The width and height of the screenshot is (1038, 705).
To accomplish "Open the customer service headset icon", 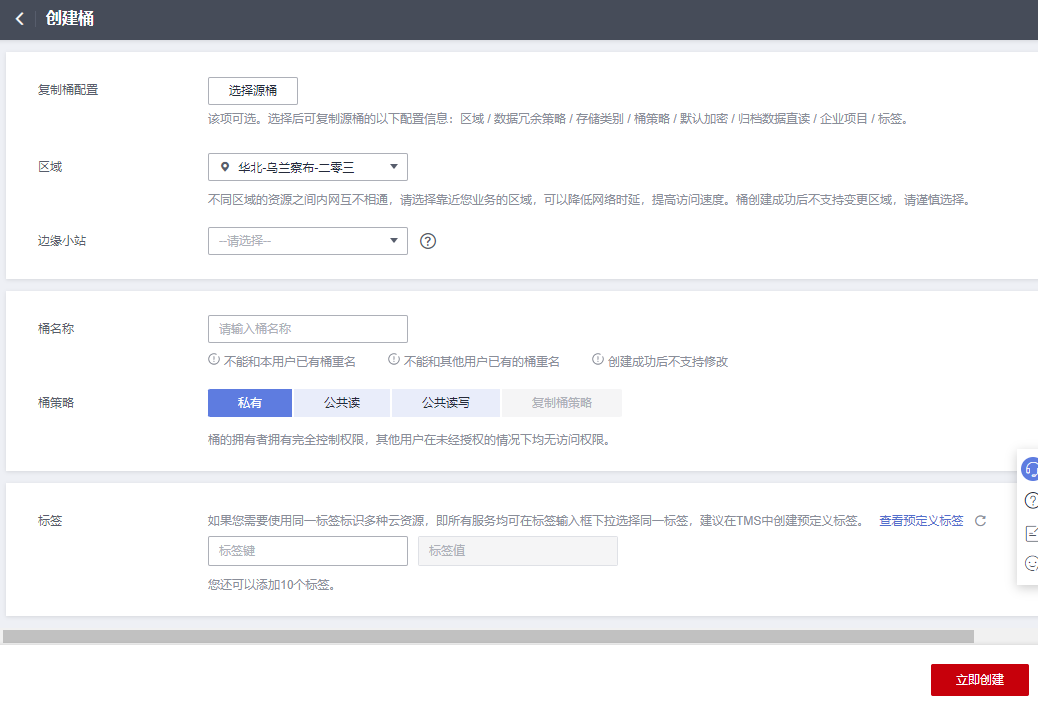I will (1030, 469).
